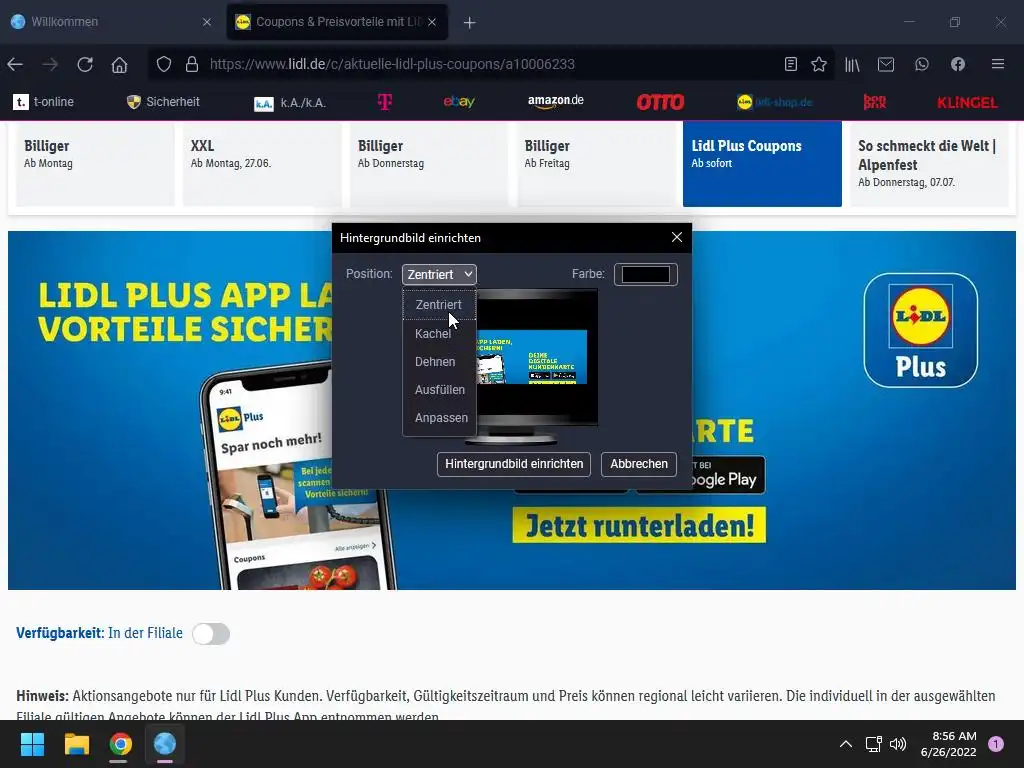1024x768 pixels.
Task: Open network status tray icon
Action: [x=874, y=744]
